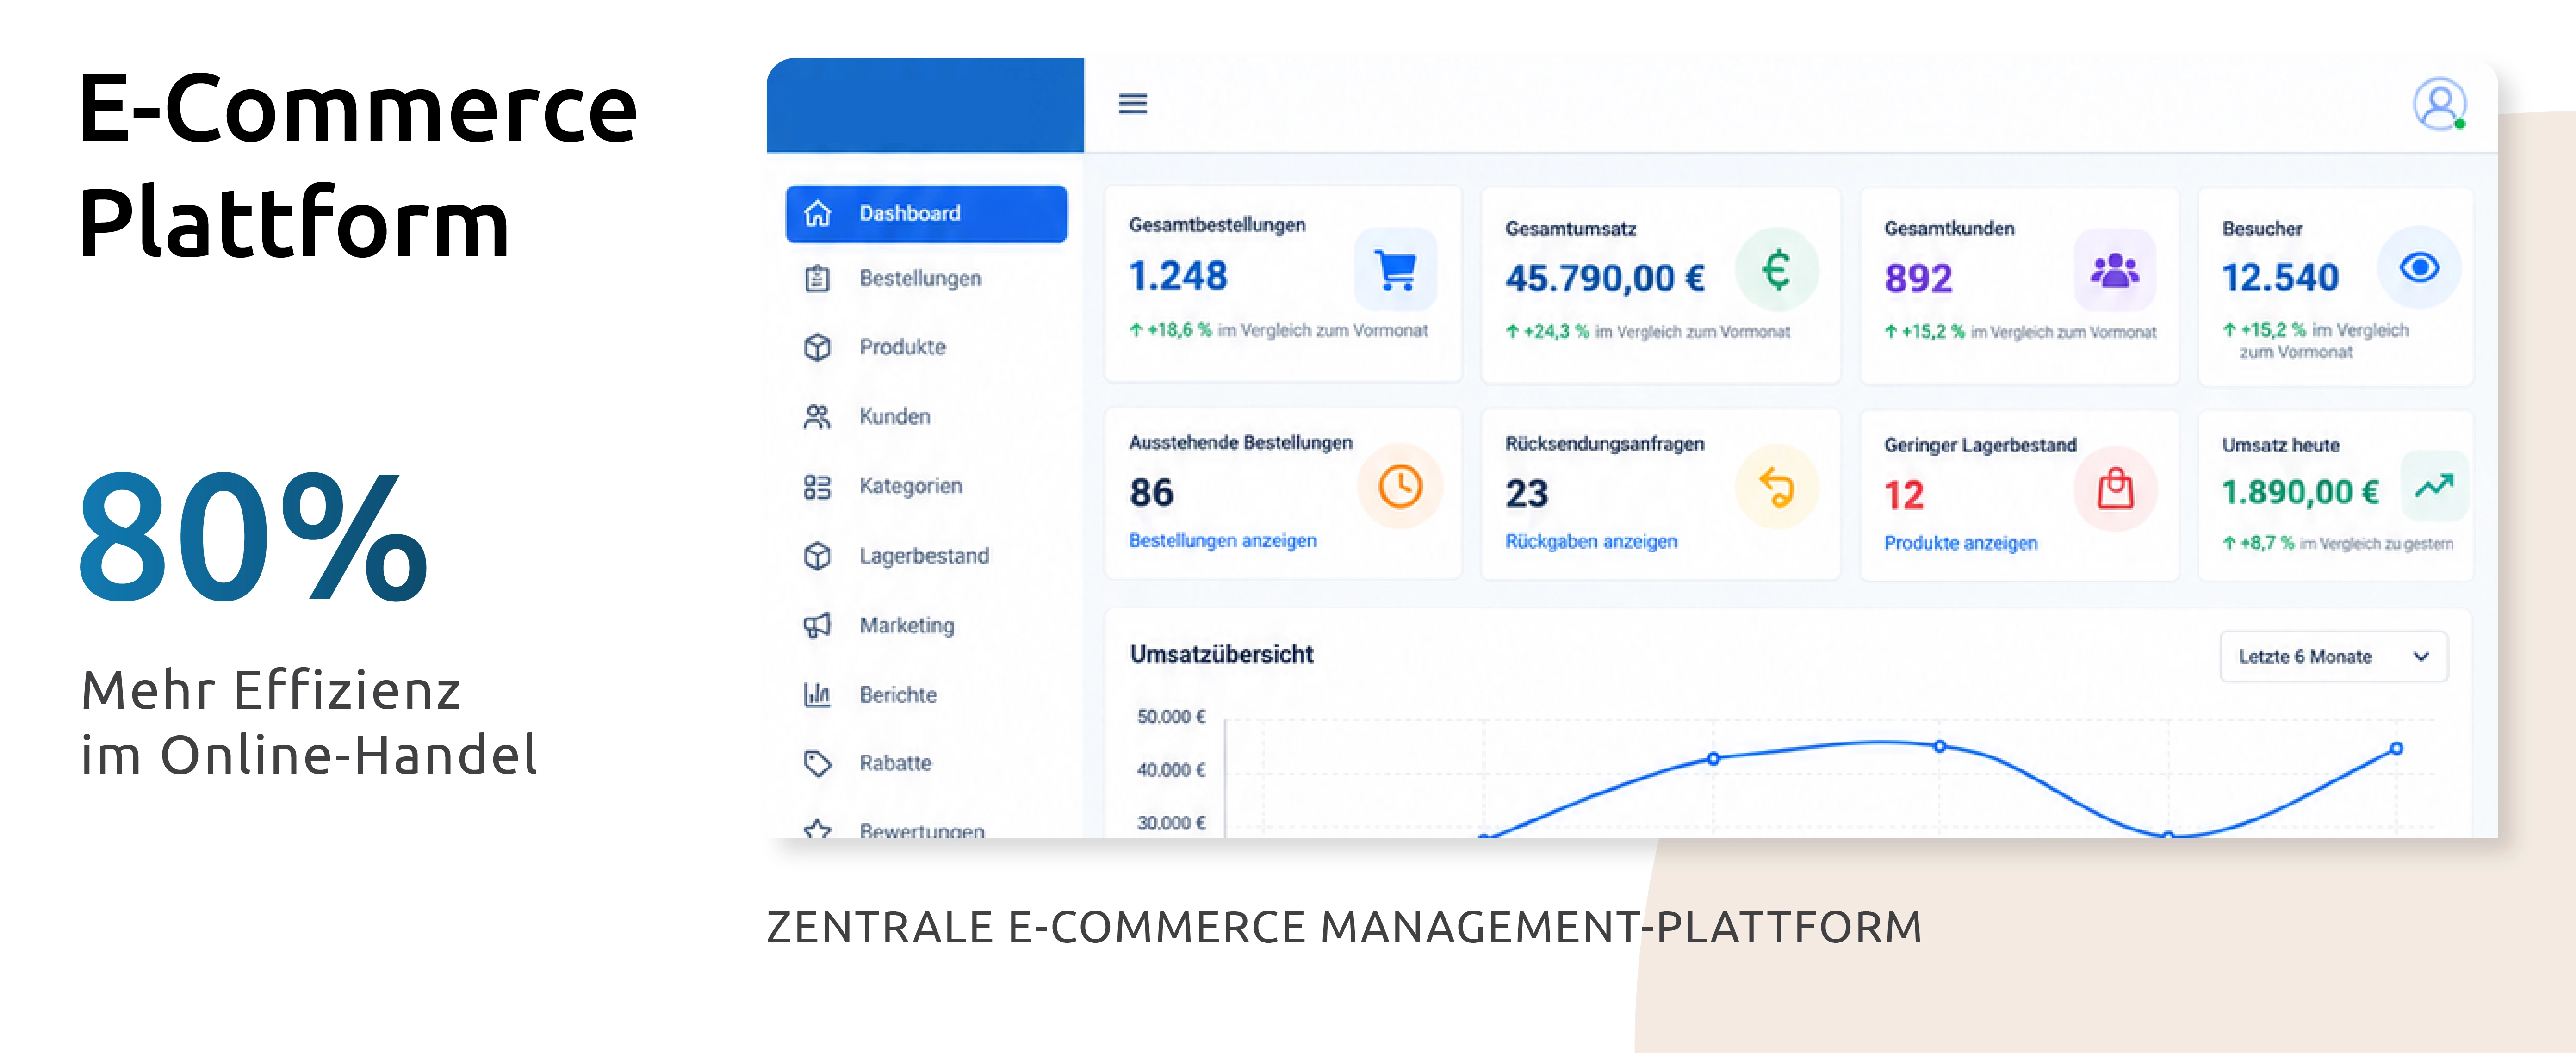Open the user profile avatar
2576x1053 pixels.
2439,104
